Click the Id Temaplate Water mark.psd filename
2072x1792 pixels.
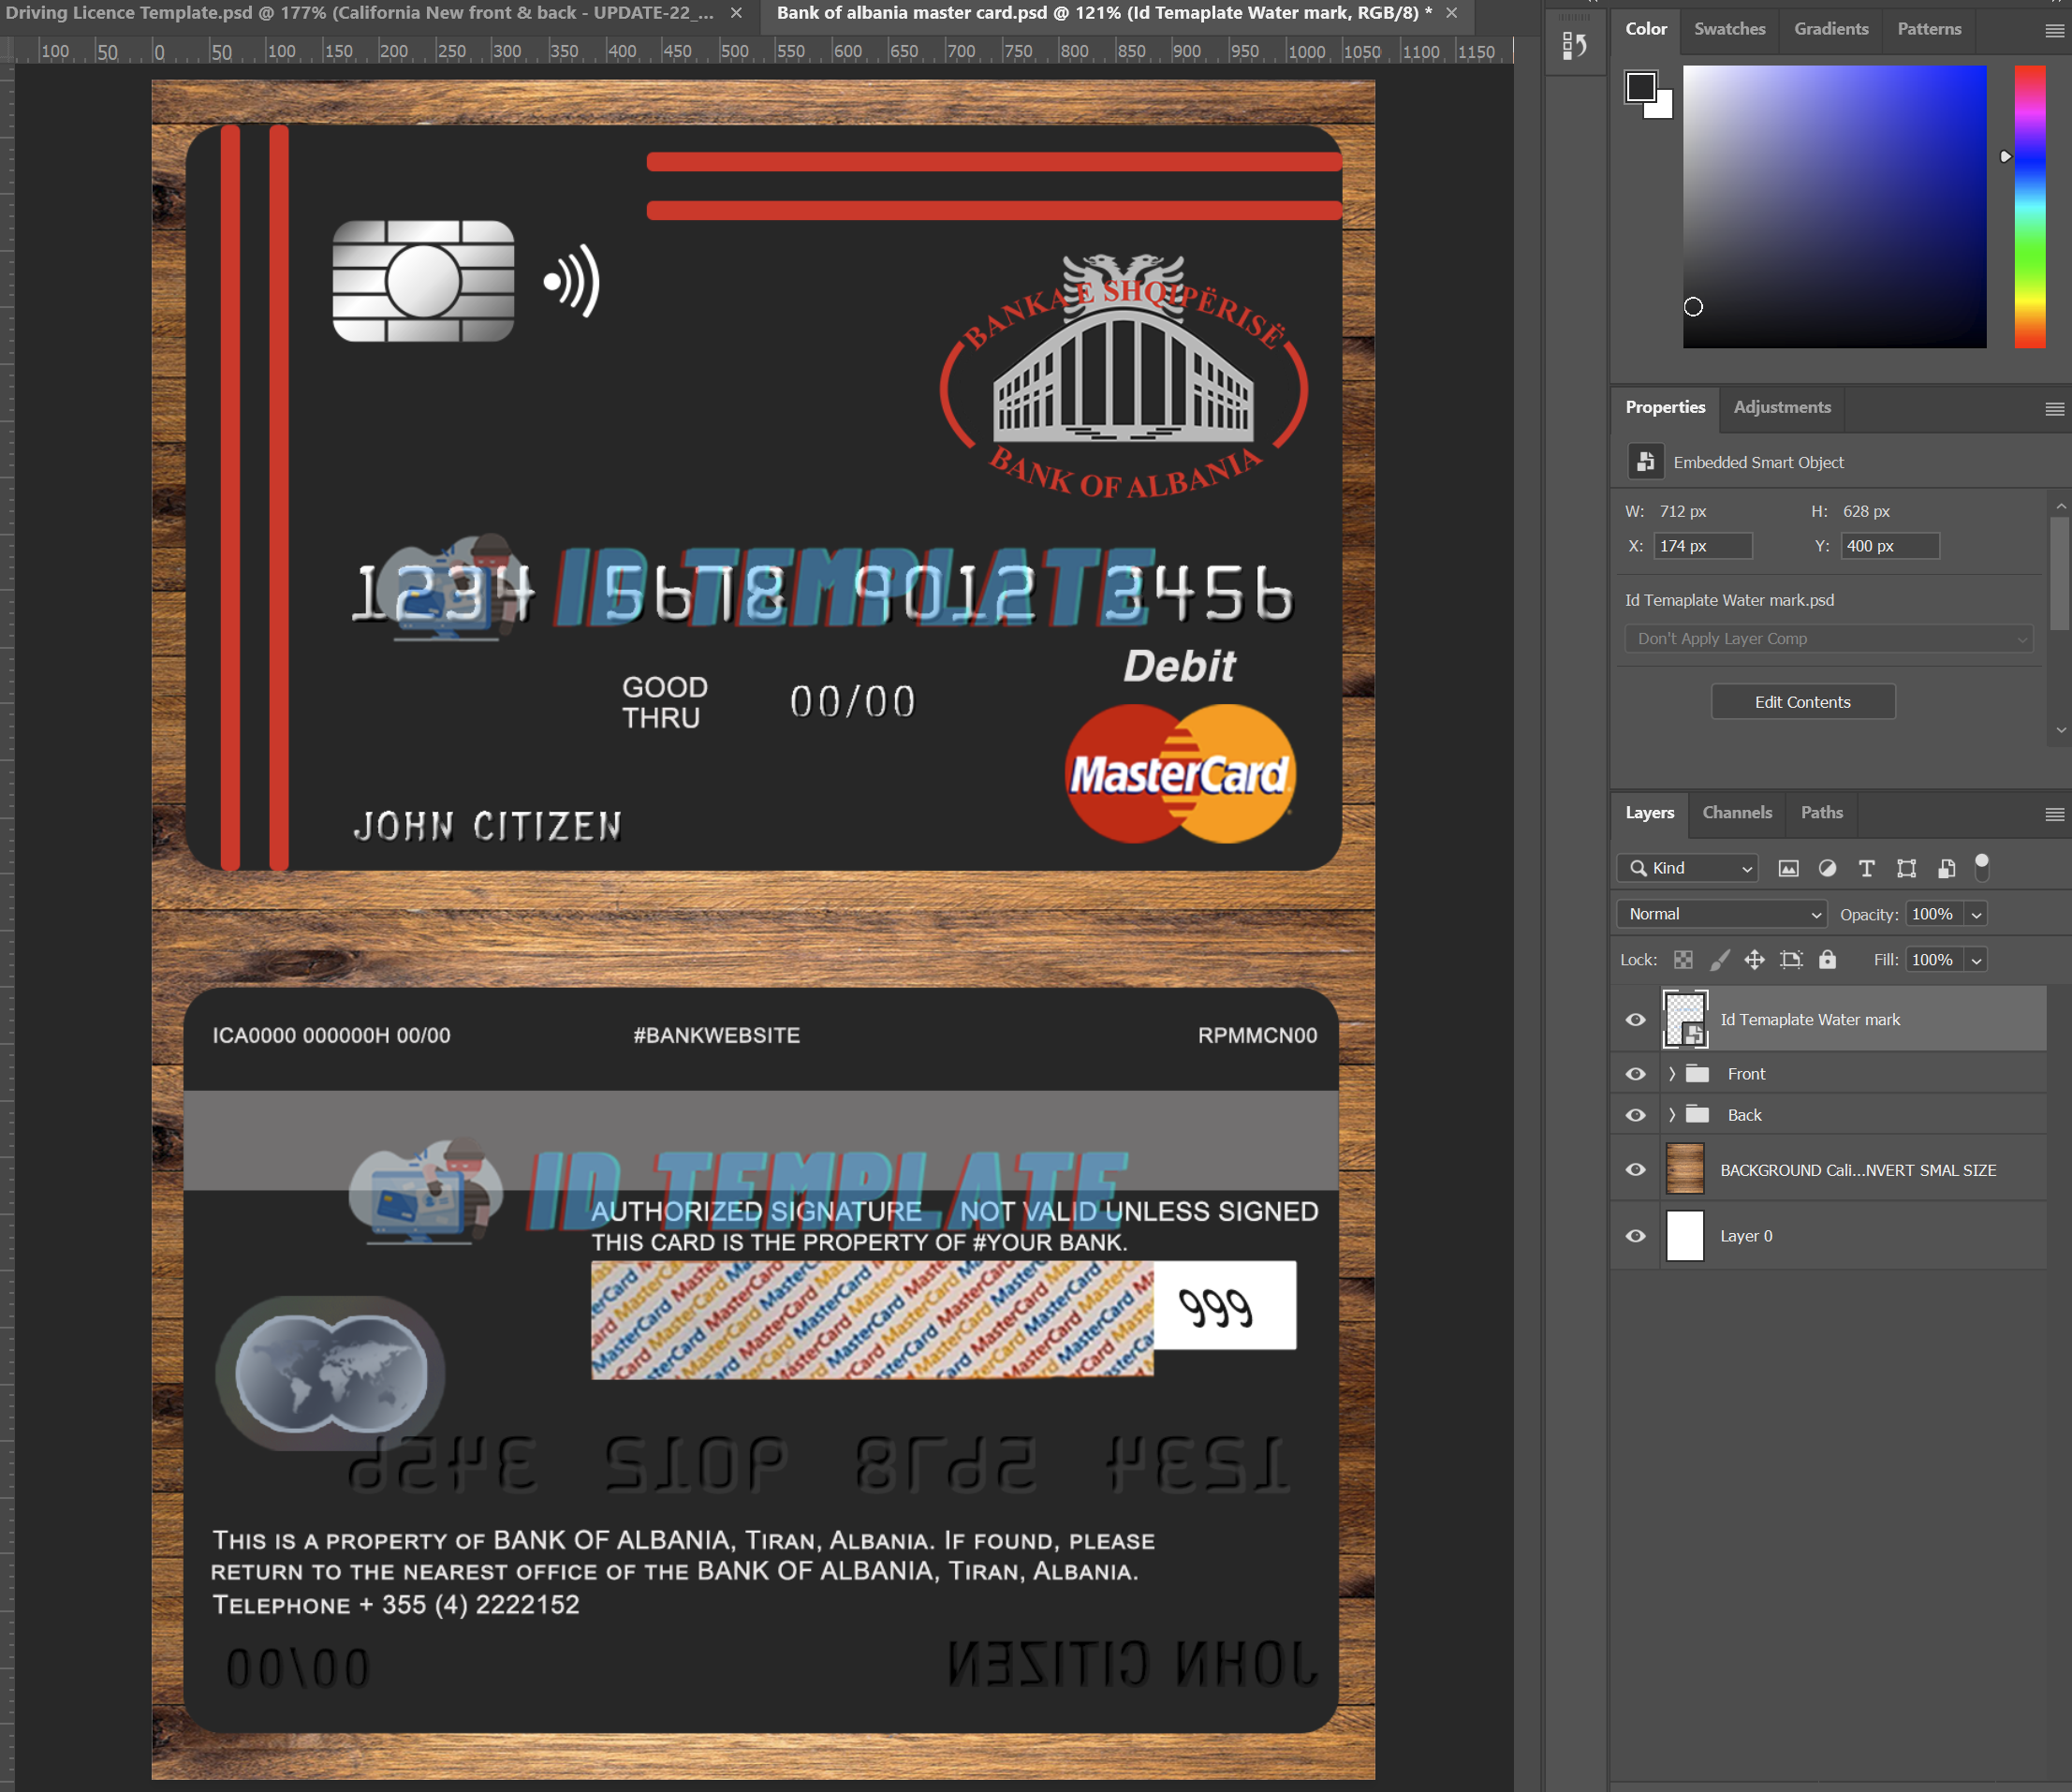1729,600
